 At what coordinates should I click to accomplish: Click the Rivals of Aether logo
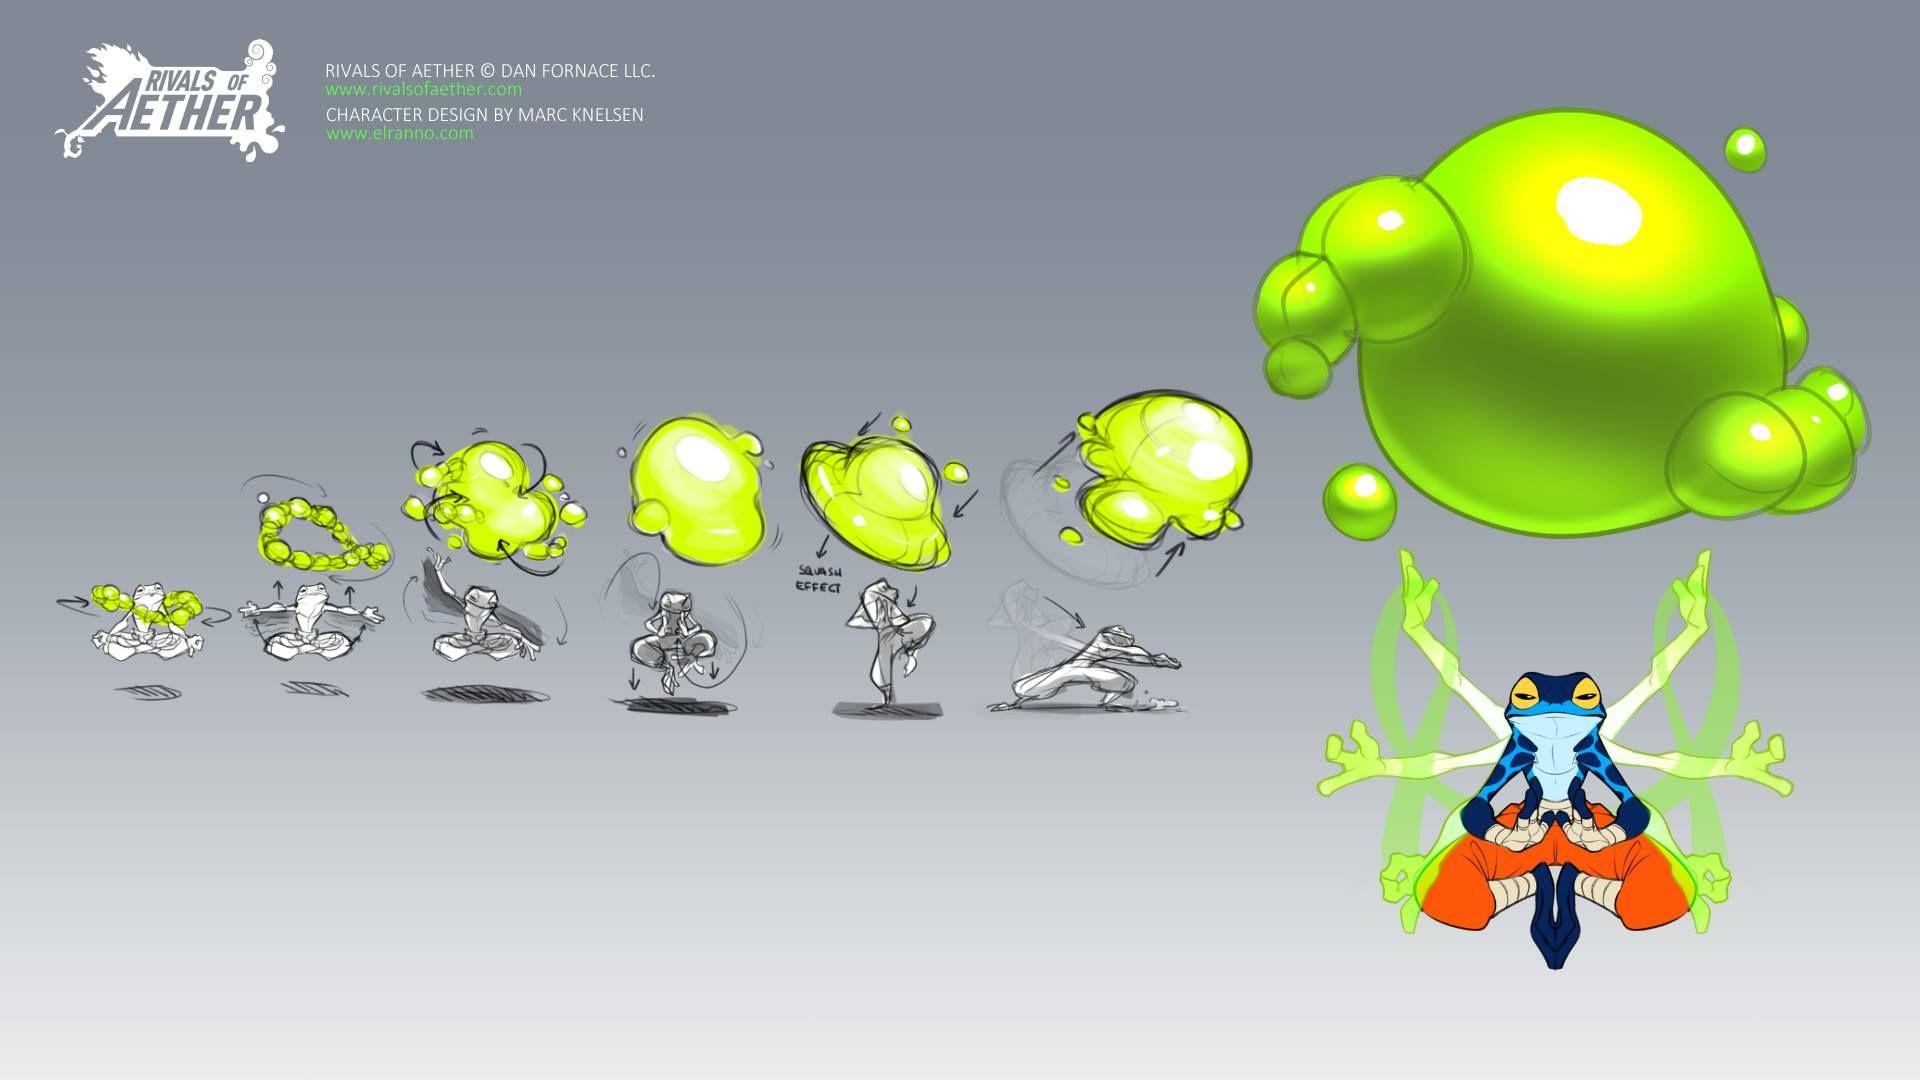pyautogui.click(x=170, y=100)
